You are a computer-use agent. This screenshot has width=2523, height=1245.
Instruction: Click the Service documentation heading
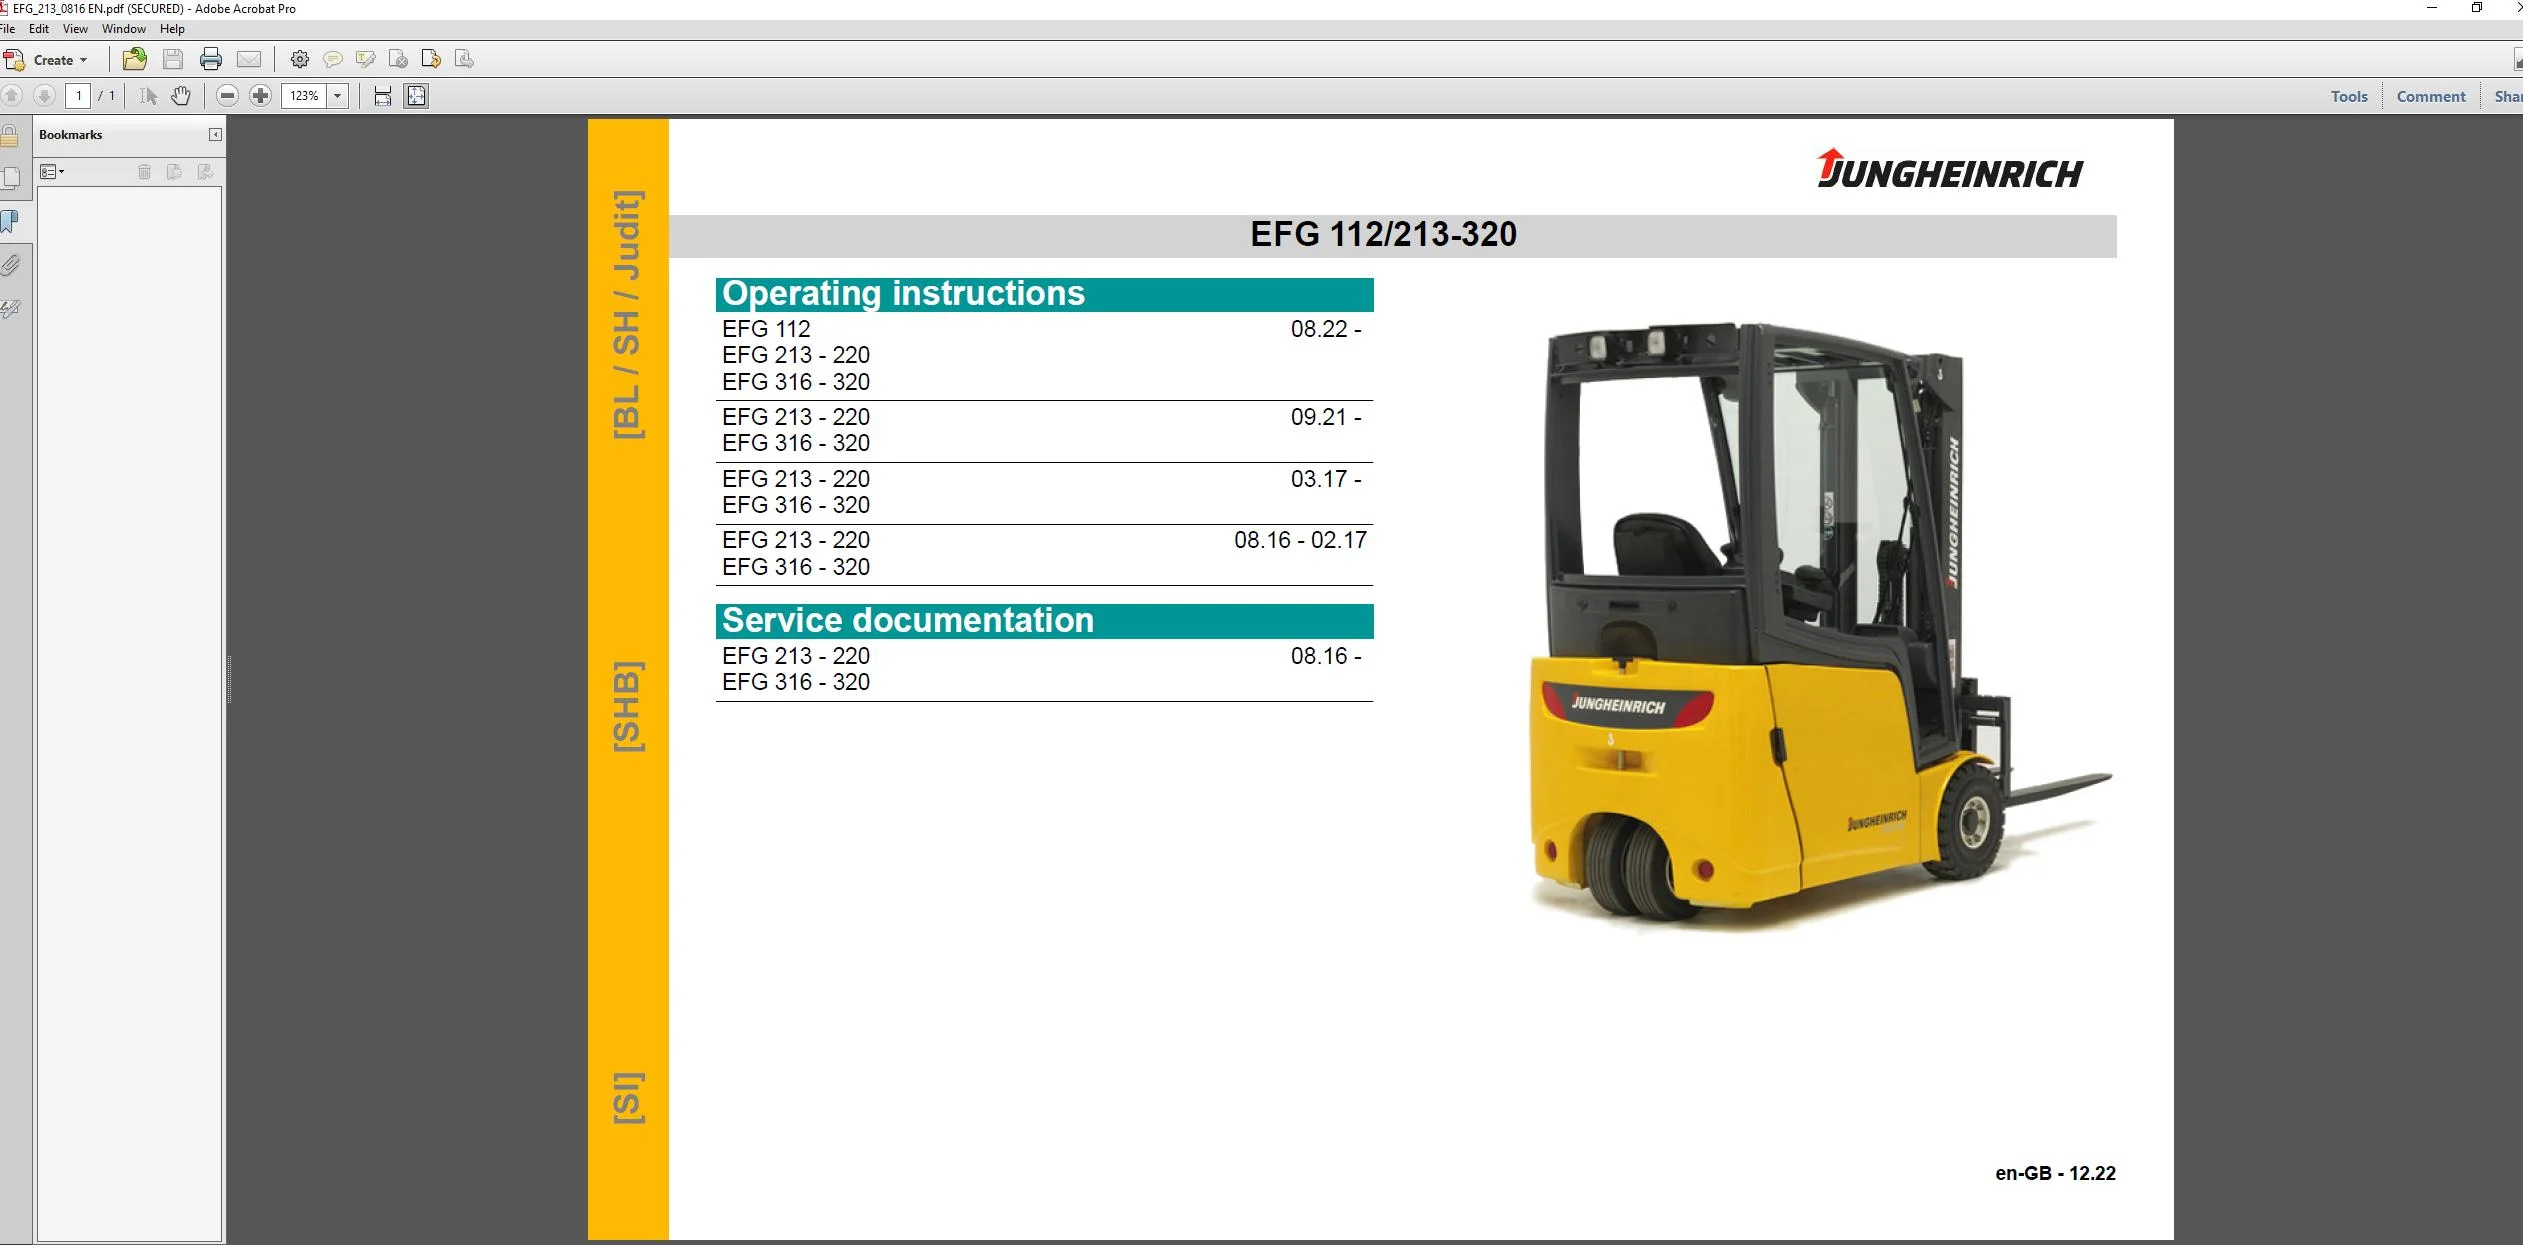[x=908, y=621]
